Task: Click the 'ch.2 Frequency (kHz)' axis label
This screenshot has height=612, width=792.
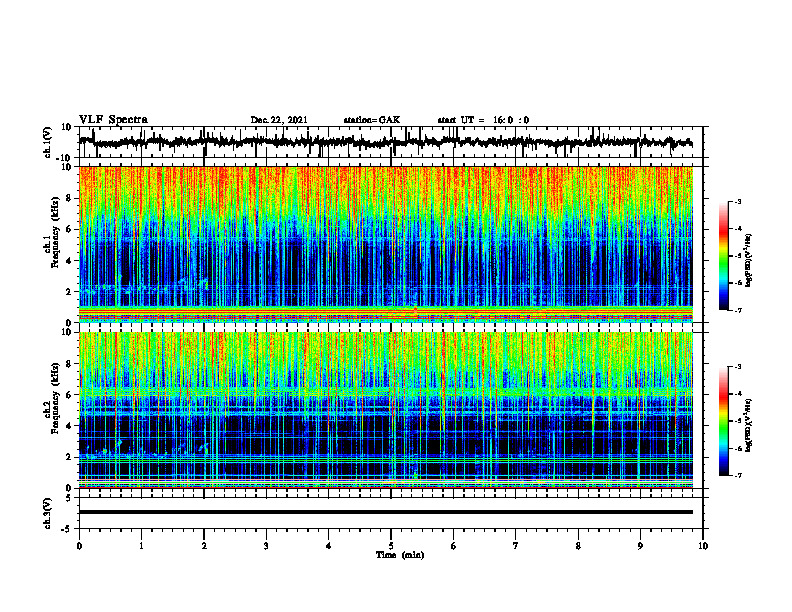Action: [x=52, y=398]
